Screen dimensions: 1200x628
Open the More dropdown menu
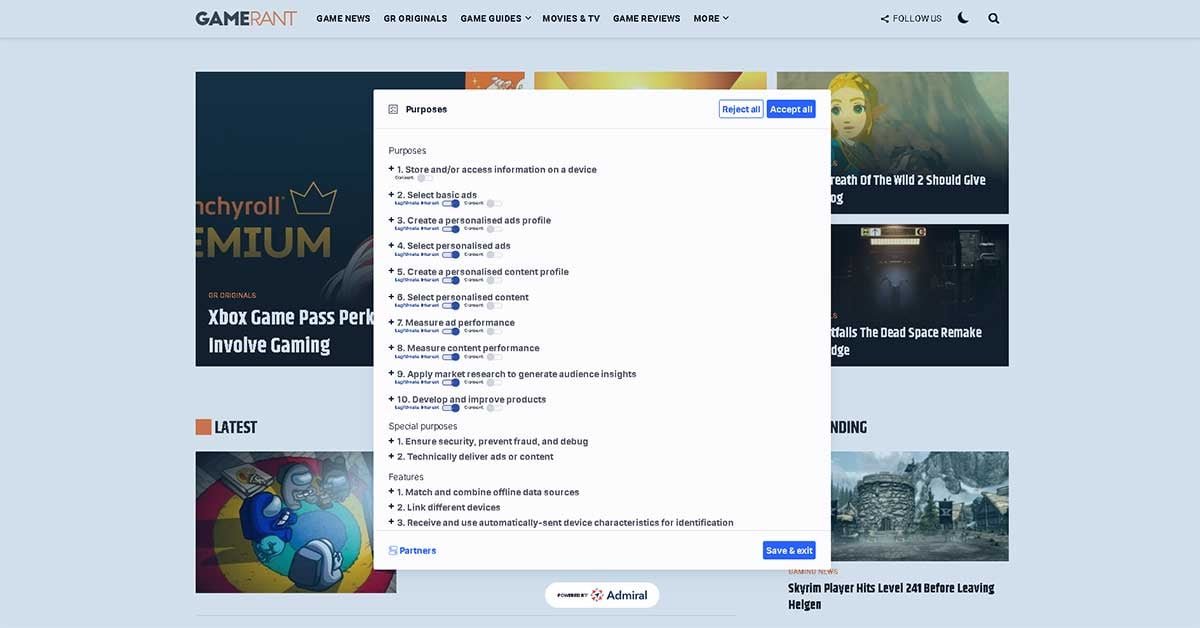coord(711,18)
